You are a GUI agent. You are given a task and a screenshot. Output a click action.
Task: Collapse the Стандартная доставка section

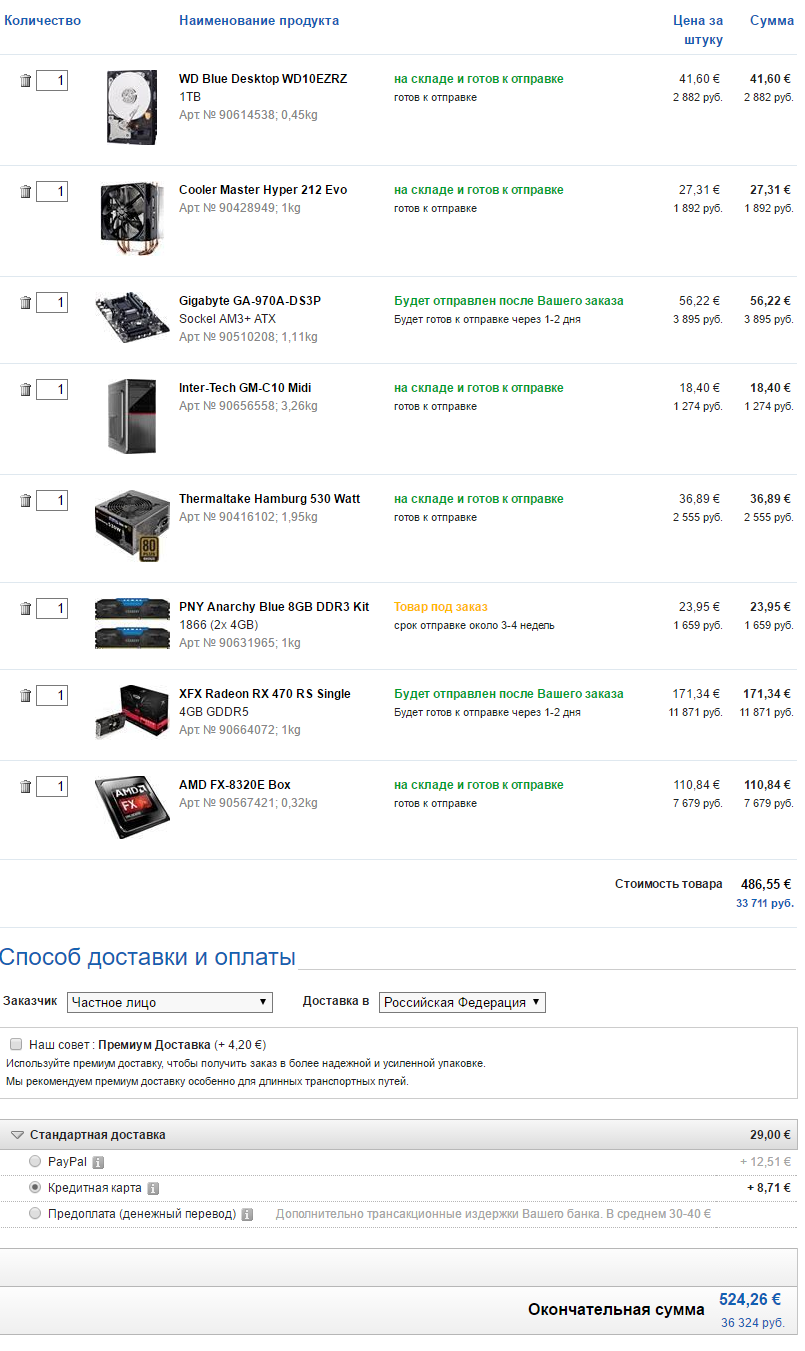tap(17, 1135)
